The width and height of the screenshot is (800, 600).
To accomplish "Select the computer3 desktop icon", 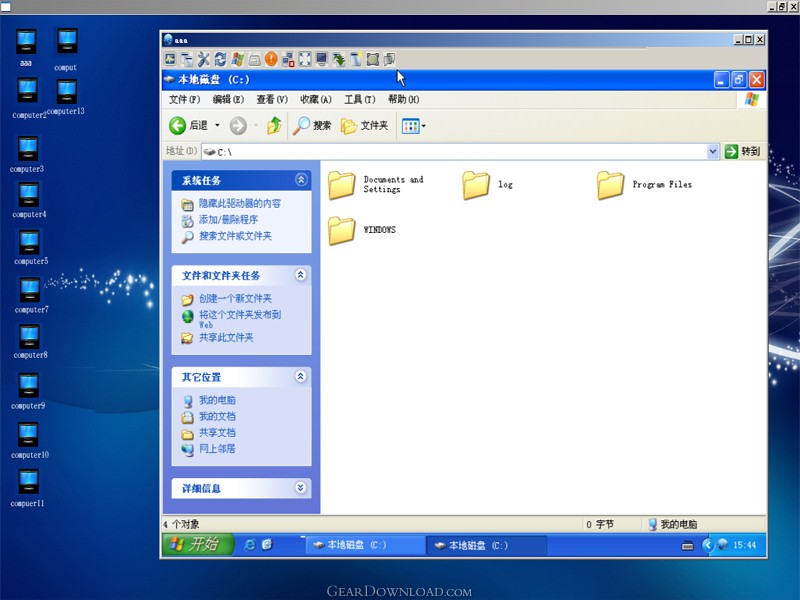I will tap(28, 155).
